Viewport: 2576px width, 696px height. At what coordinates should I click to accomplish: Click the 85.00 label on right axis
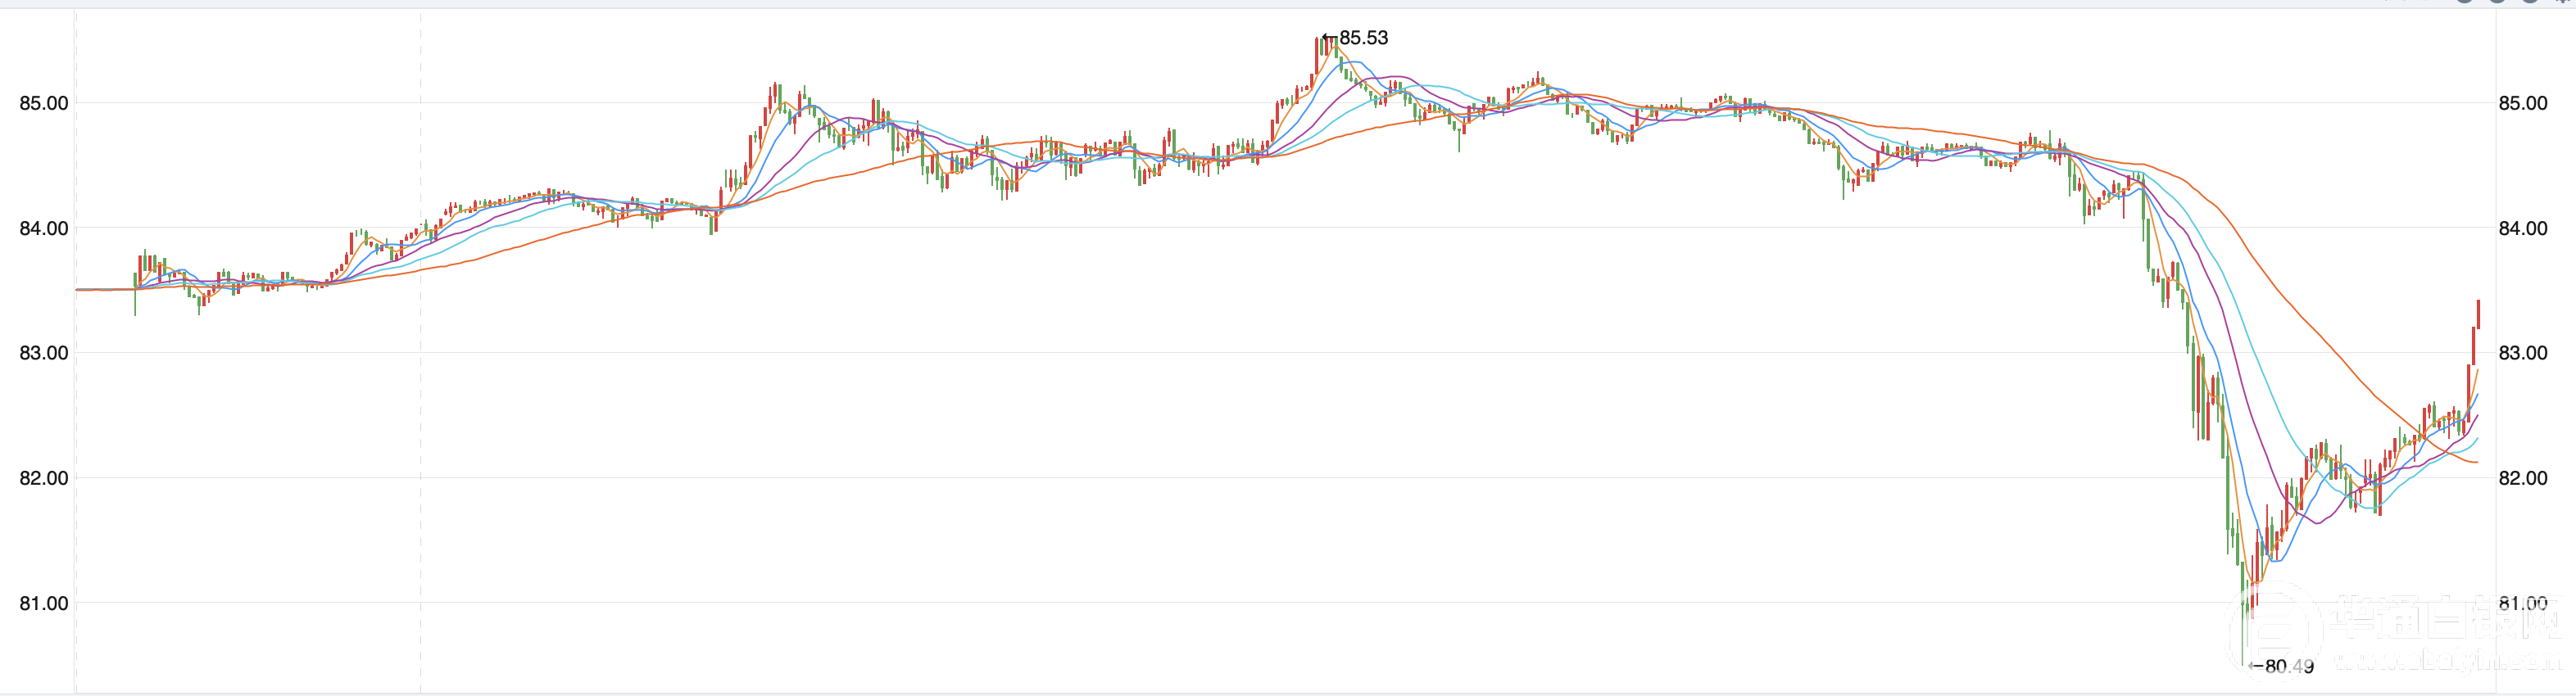tap(2523, 103)
